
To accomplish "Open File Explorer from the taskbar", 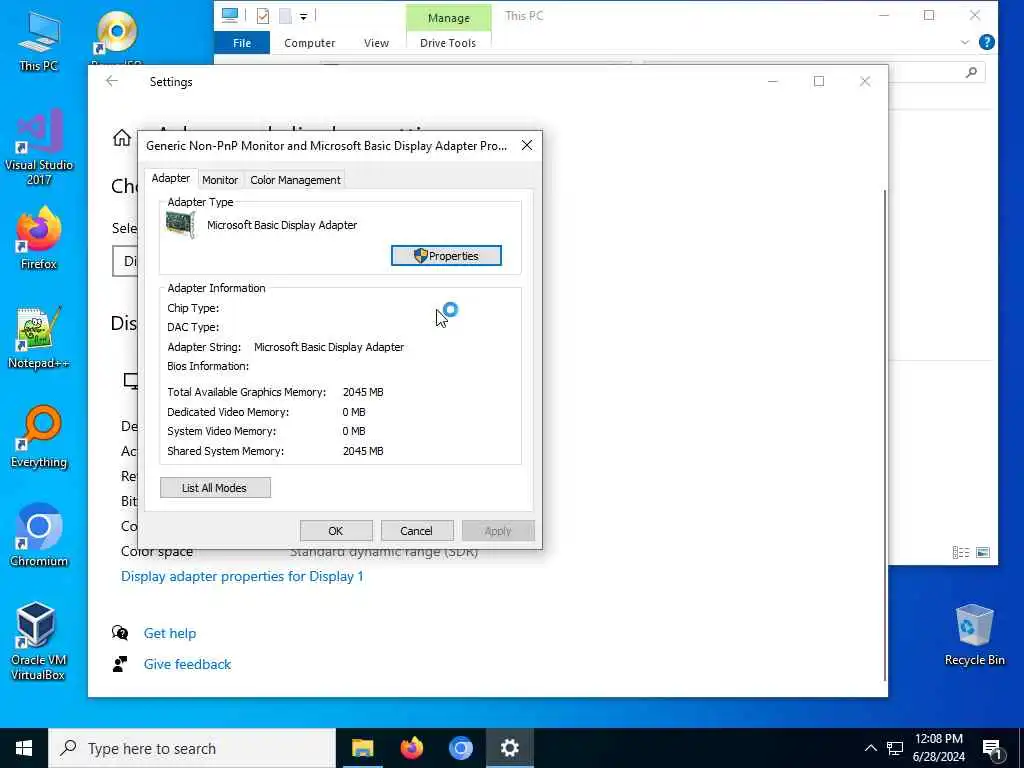I will click(362, 748).
